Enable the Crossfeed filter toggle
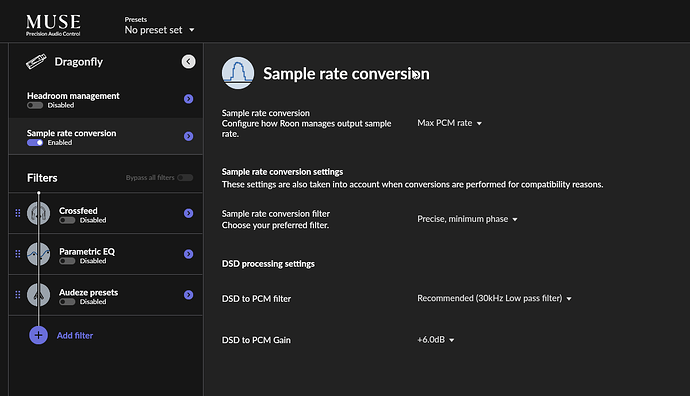The height and width of the screenshot is (396, 690). (x=67, y=220)
